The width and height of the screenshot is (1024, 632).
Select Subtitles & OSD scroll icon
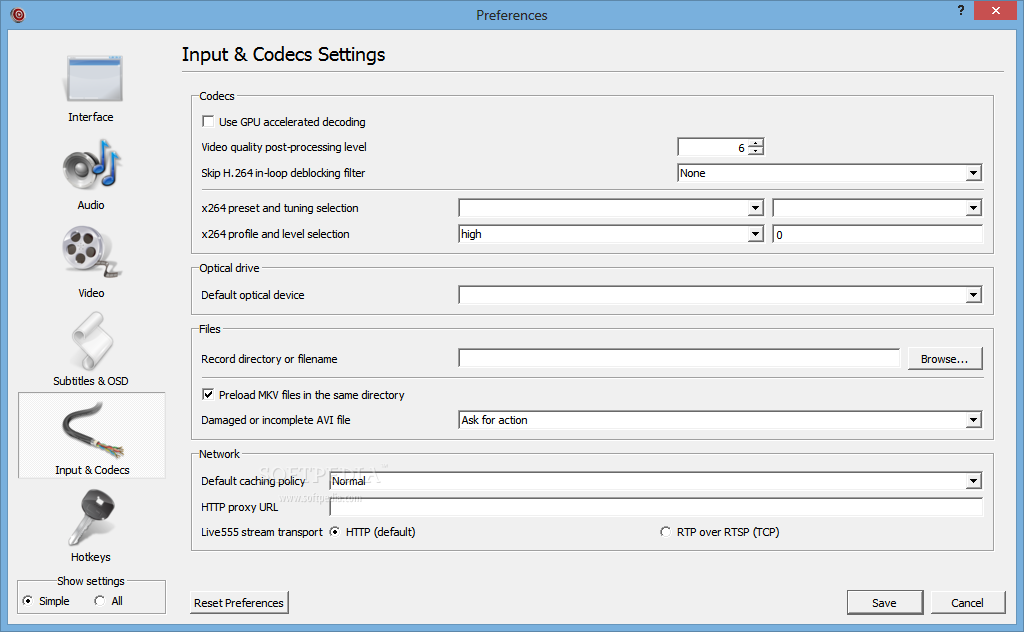(91, 342)
